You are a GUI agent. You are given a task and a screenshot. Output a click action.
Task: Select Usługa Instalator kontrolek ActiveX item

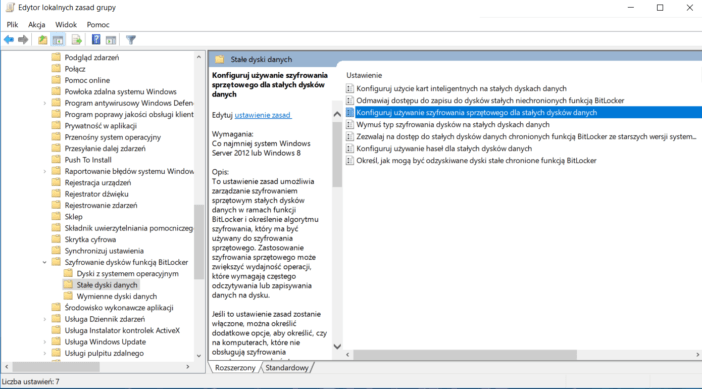pyautogui.click(x=122, y=330)
